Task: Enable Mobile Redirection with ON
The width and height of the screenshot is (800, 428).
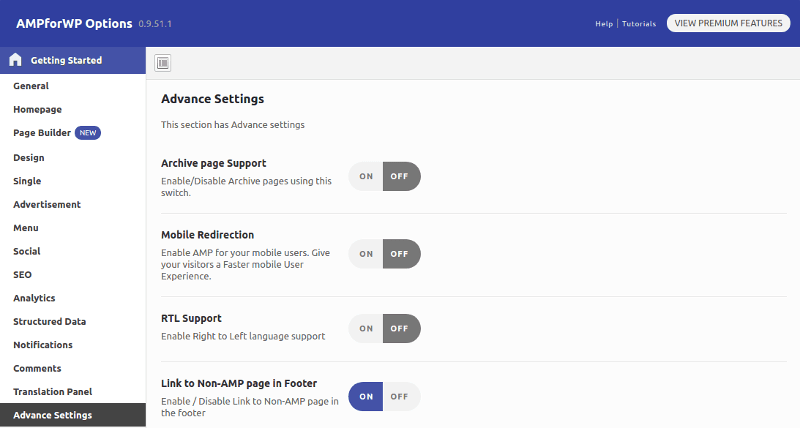Action: click(366, 254)
